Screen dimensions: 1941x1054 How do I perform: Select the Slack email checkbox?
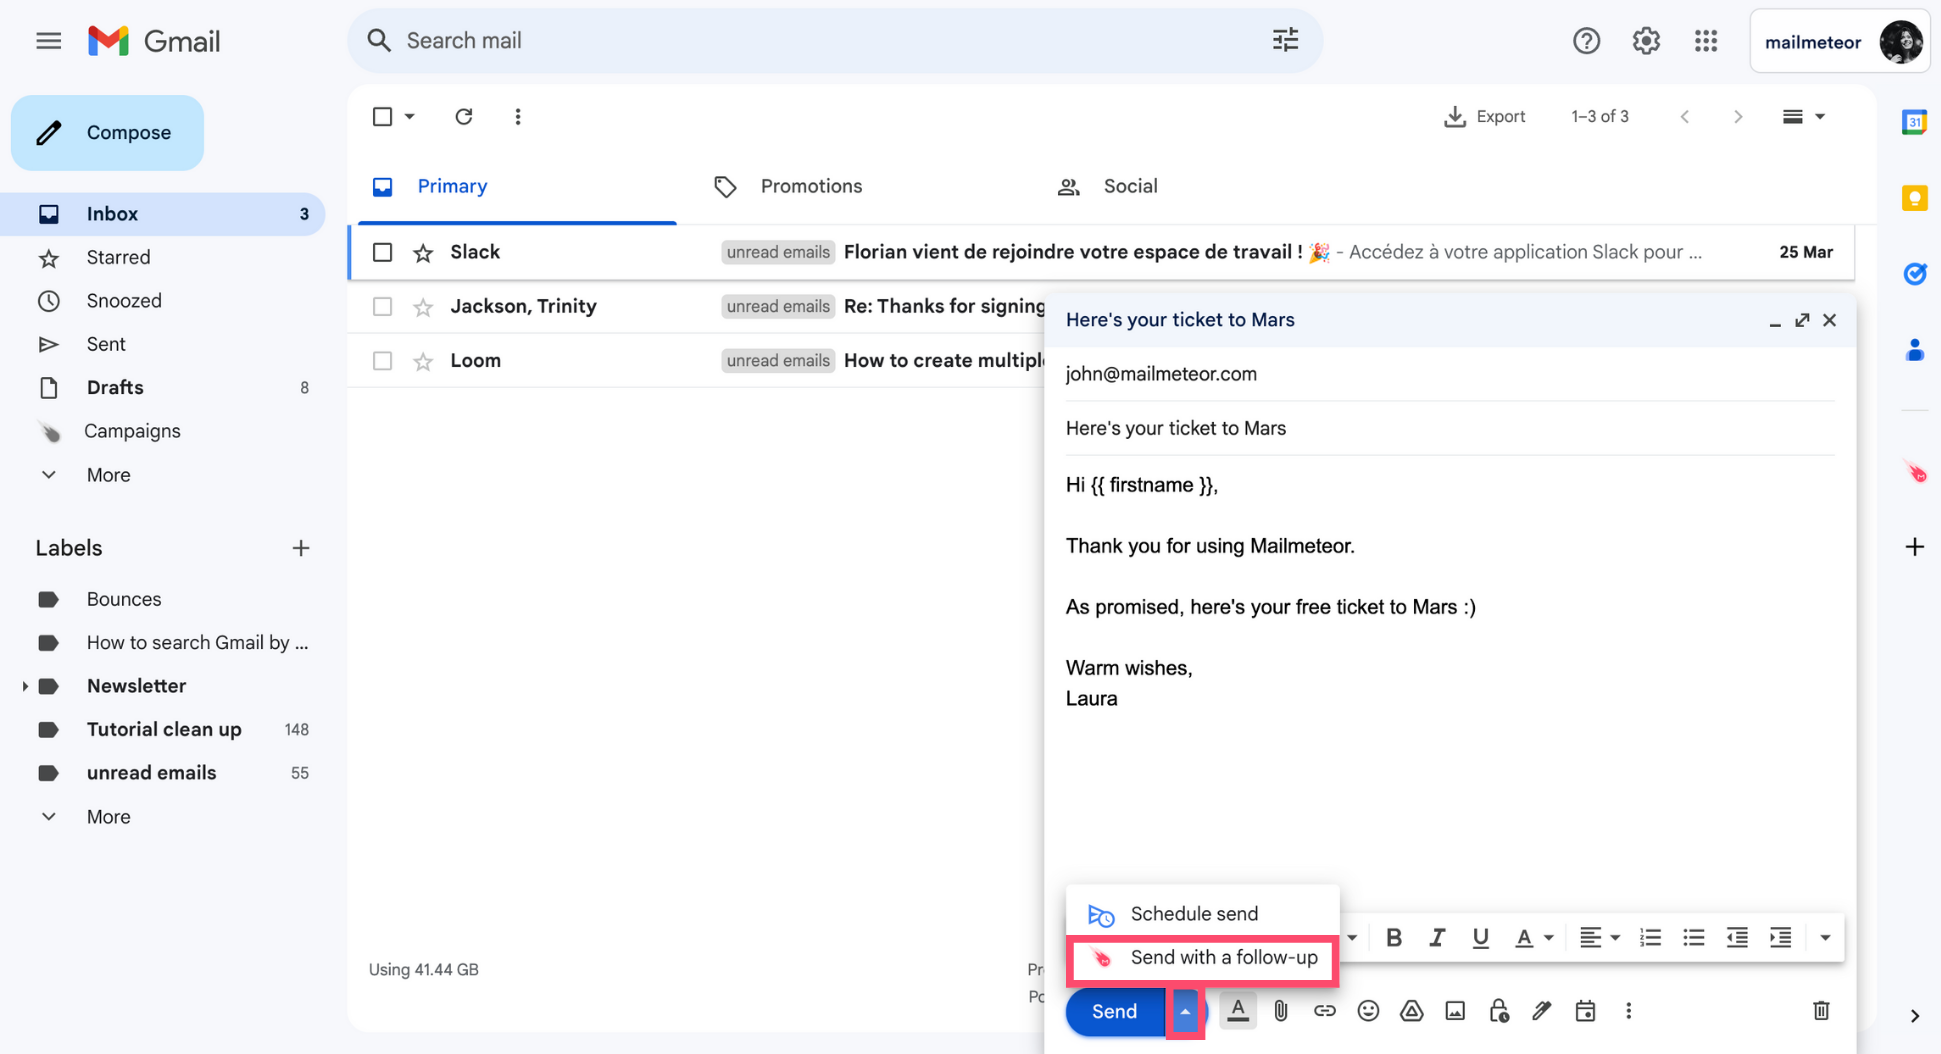point(382,252)
